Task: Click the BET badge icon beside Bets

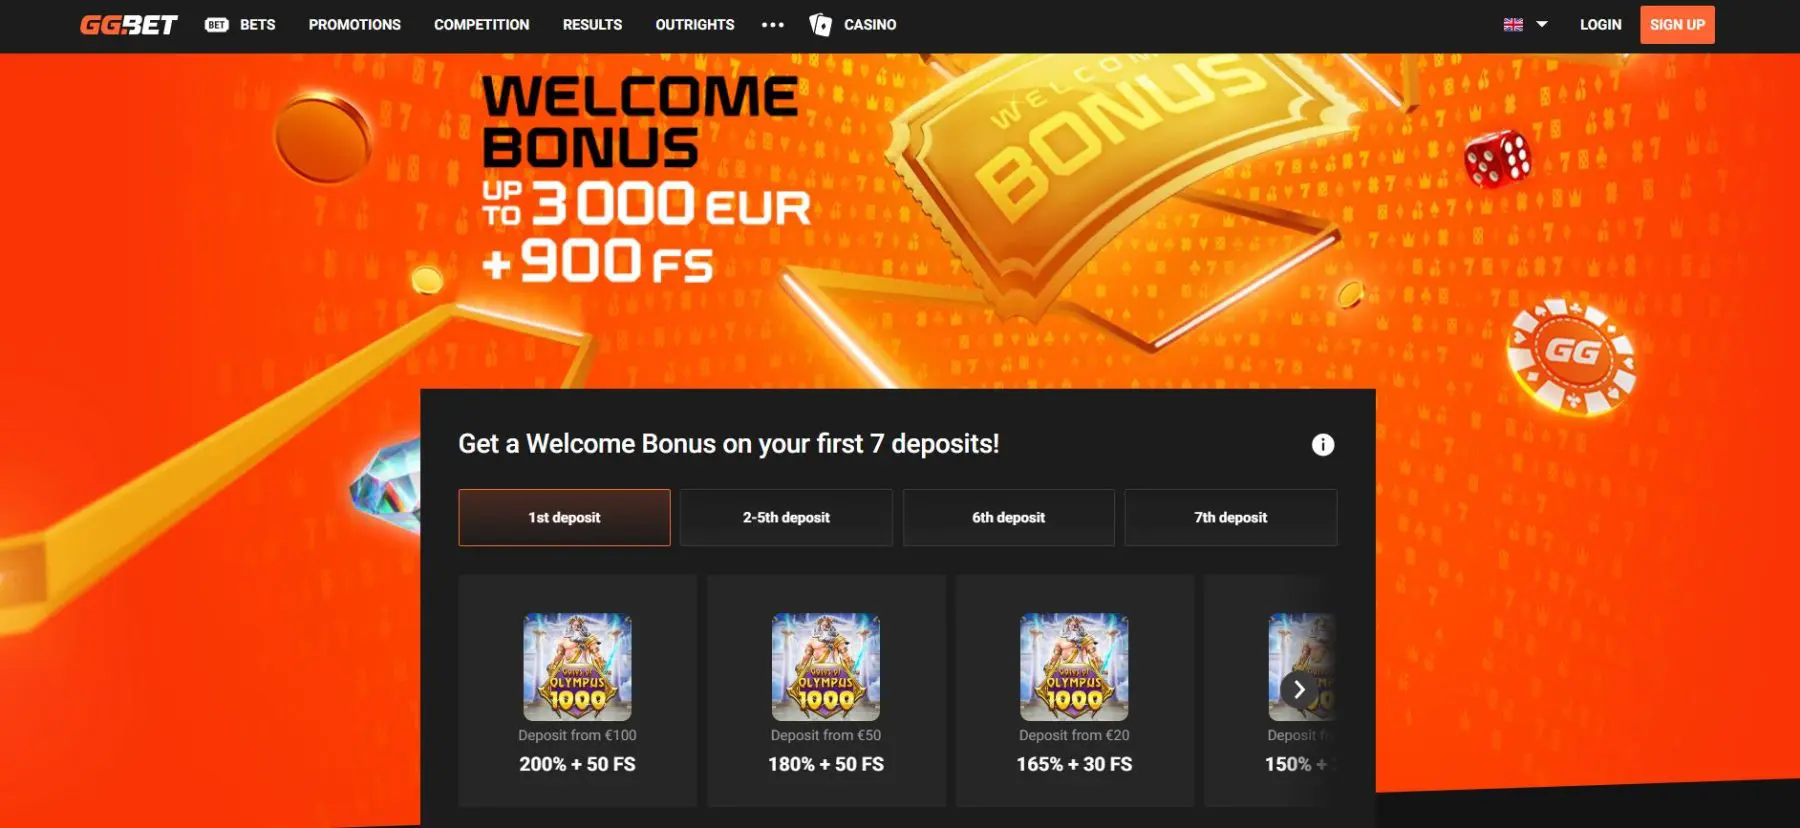Action: (x=217, y=25)
